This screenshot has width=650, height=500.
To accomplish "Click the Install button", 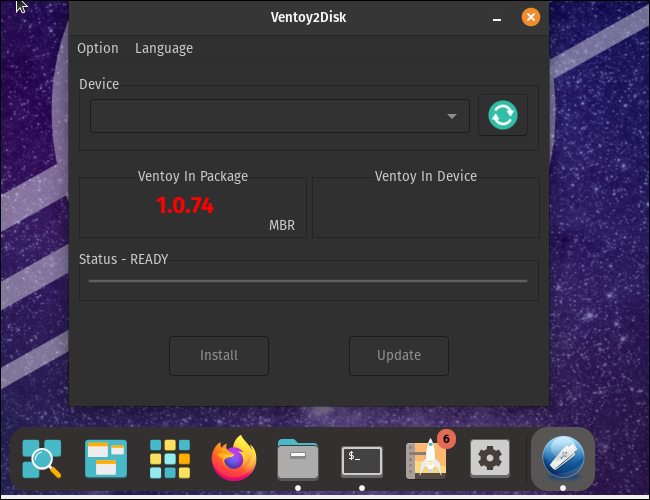I will click(219, 356).
